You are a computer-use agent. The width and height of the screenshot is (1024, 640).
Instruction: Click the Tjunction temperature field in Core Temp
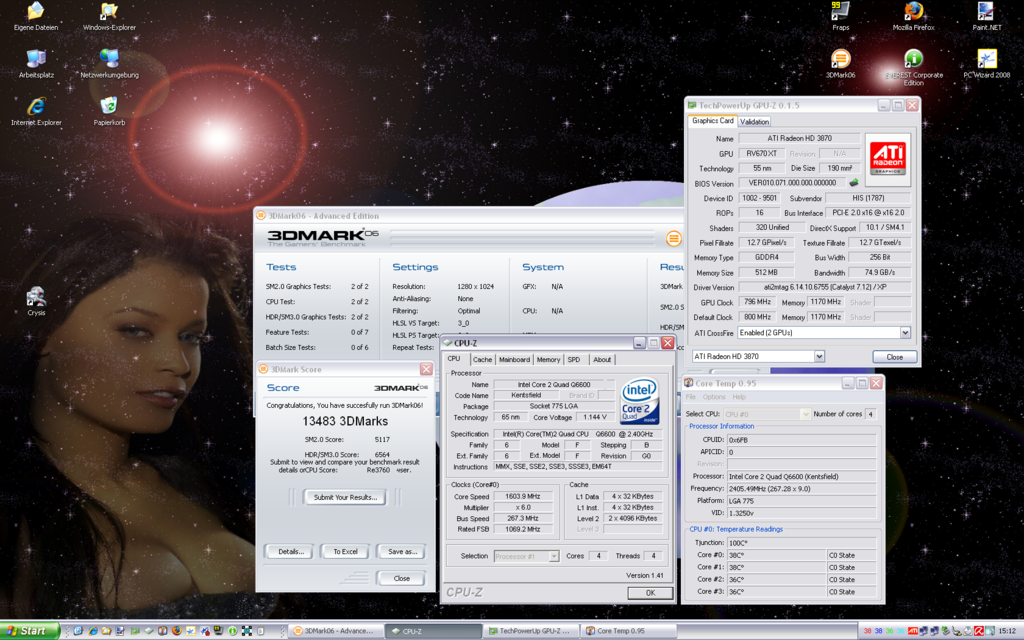click(x=801, y=543)
